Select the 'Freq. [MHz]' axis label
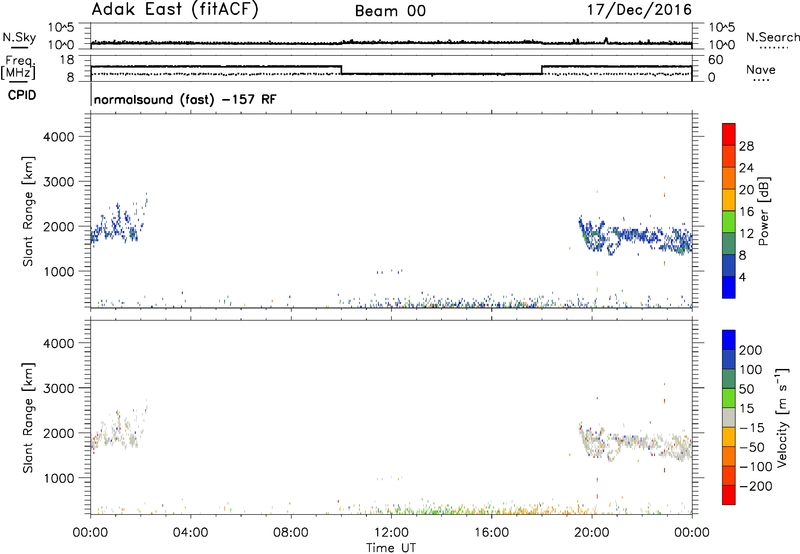Screen dimensions: 800x554 tap(18, 67)
